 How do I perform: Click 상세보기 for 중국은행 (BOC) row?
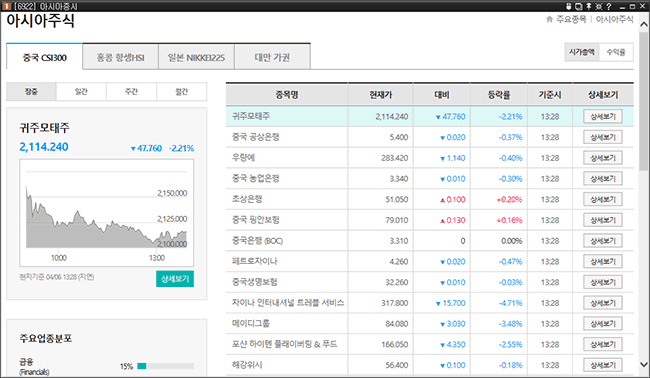(x=603, y=241)
